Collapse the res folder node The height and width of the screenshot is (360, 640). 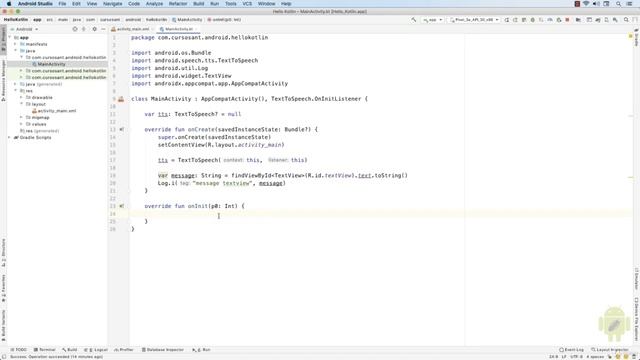coord(16,91)
